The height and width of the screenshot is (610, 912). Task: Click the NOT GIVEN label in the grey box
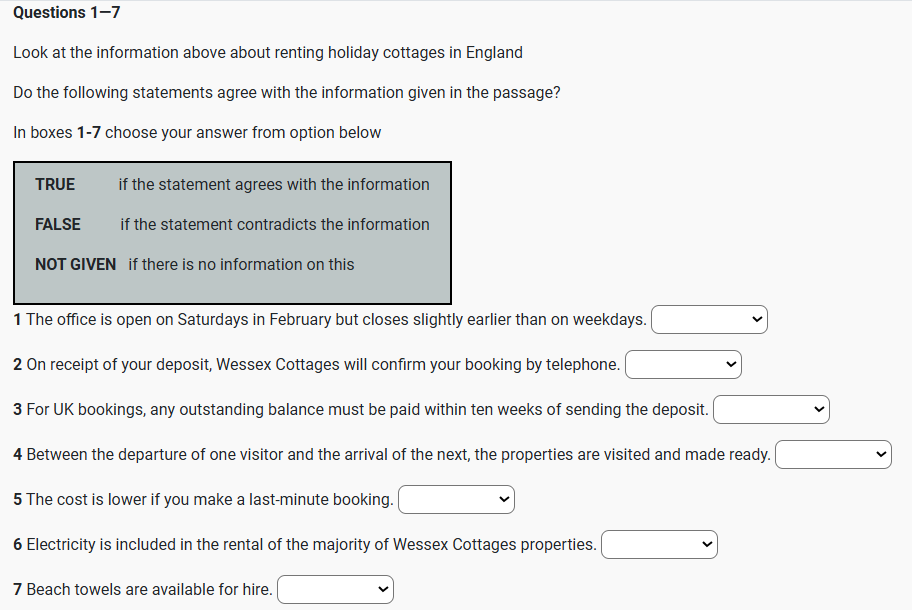pos(75,265)
